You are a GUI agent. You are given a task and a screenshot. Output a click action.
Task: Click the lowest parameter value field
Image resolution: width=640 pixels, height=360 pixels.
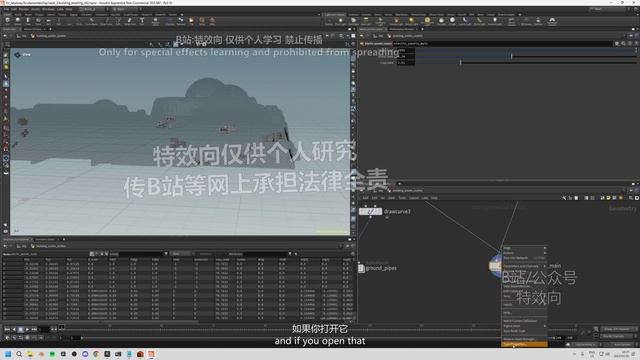[x=406, y=63]
